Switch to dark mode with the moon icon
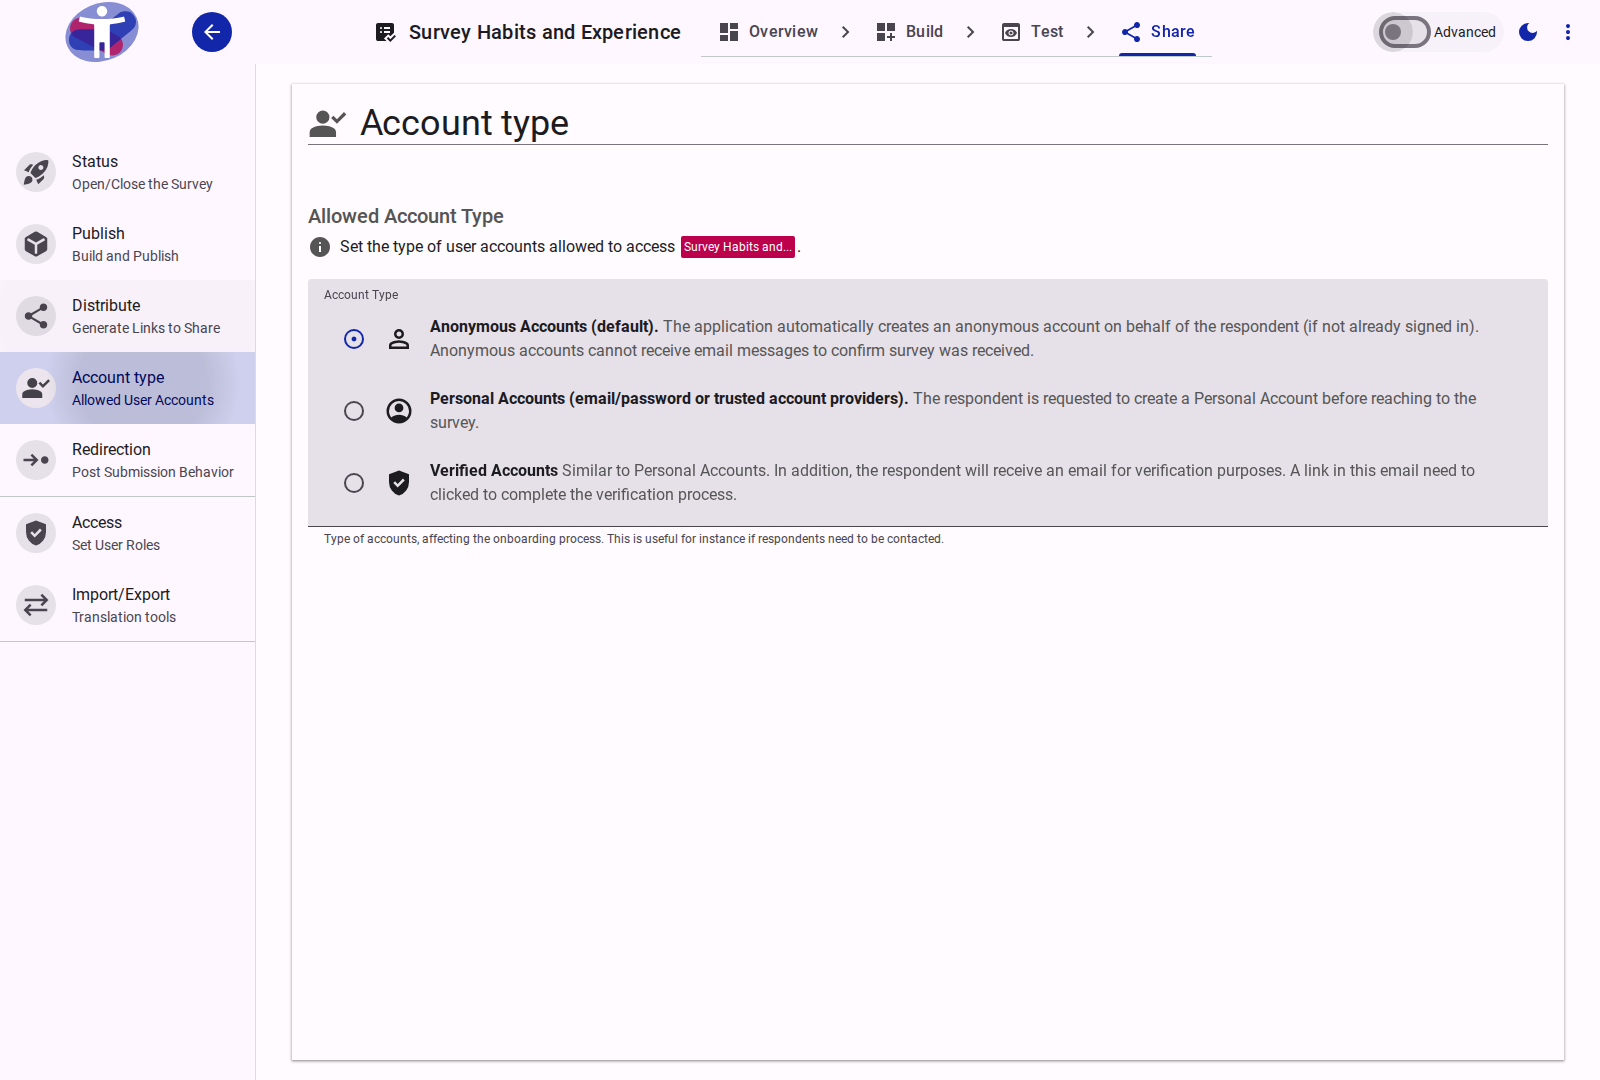 point(1528,32)
